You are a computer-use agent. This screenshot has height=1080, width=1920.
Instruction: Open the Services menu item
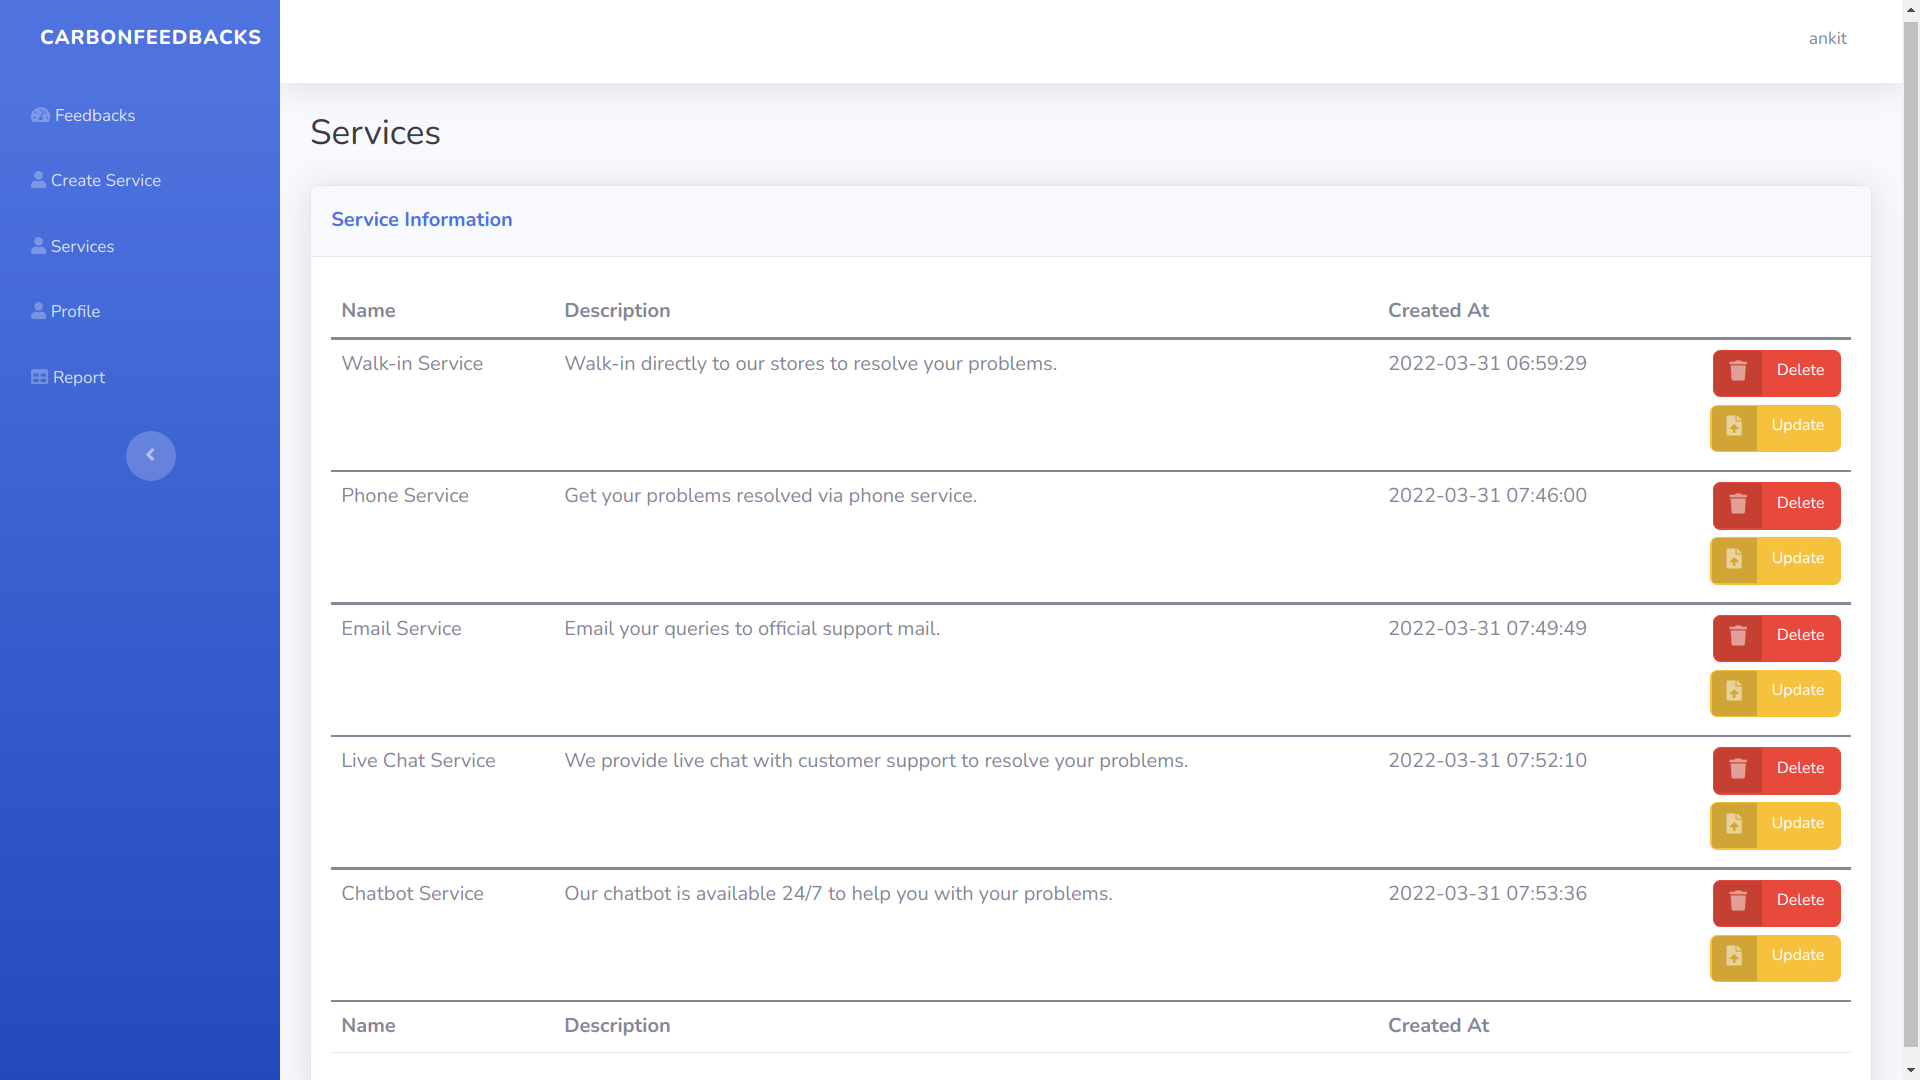click(82, 246)
